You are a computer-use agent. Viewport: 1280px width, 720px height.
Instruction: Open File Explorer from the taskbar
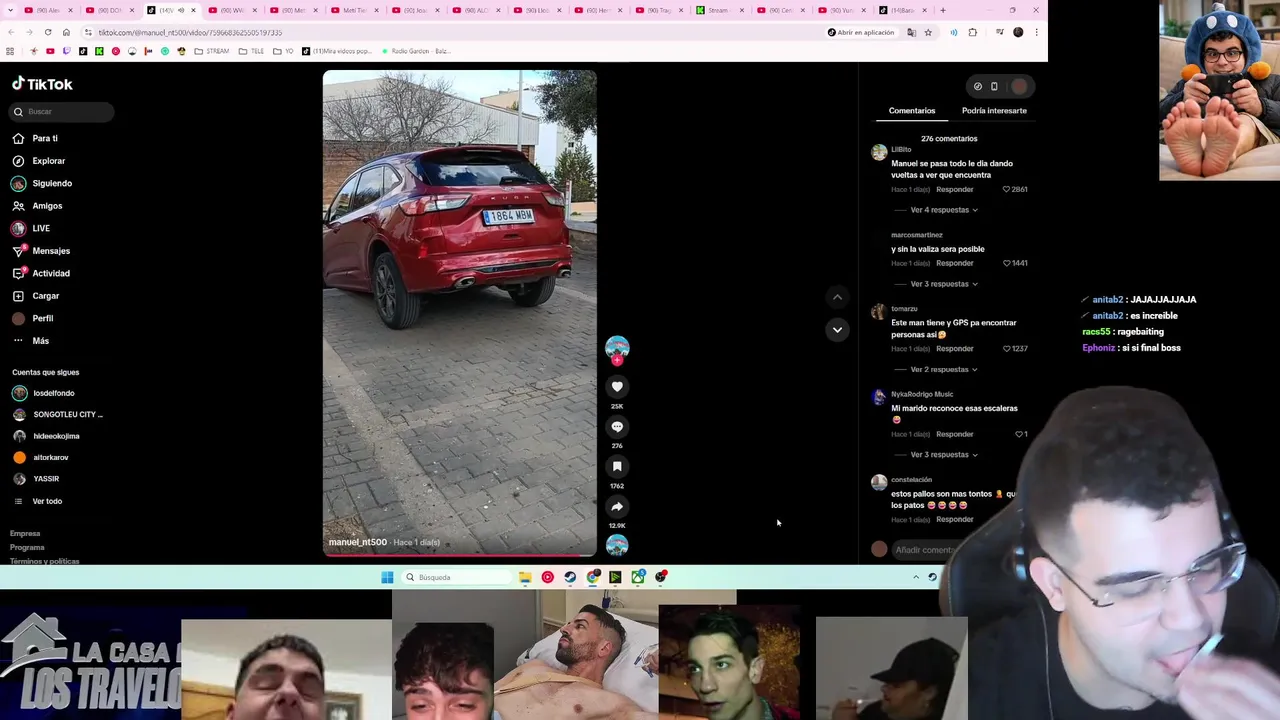click(525, 577)
